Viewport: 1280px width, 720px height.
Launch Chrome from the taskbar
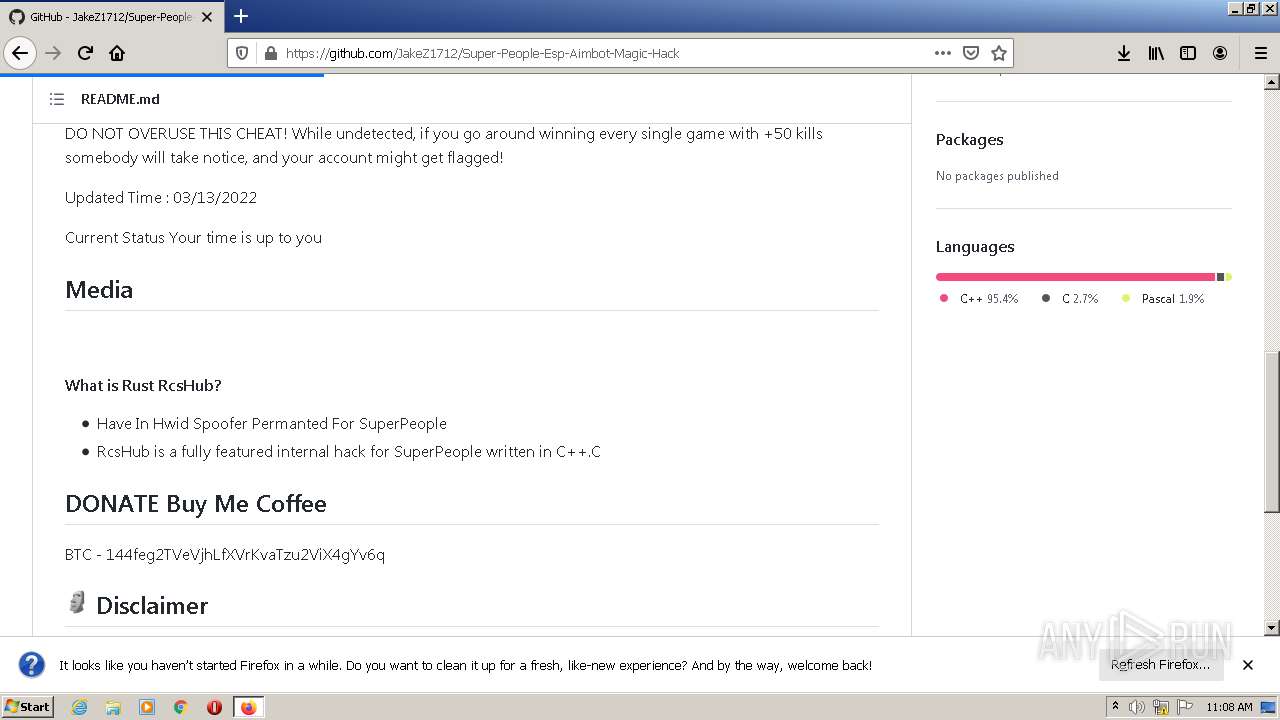click(181, 707)
